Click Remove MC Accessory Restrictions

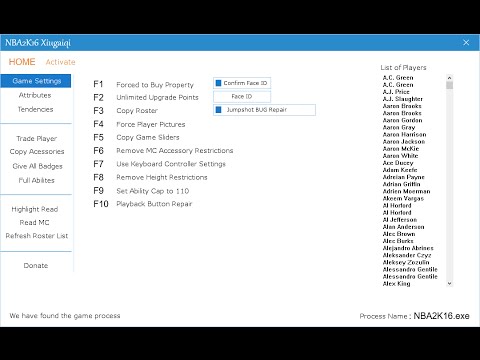(175, 151)
